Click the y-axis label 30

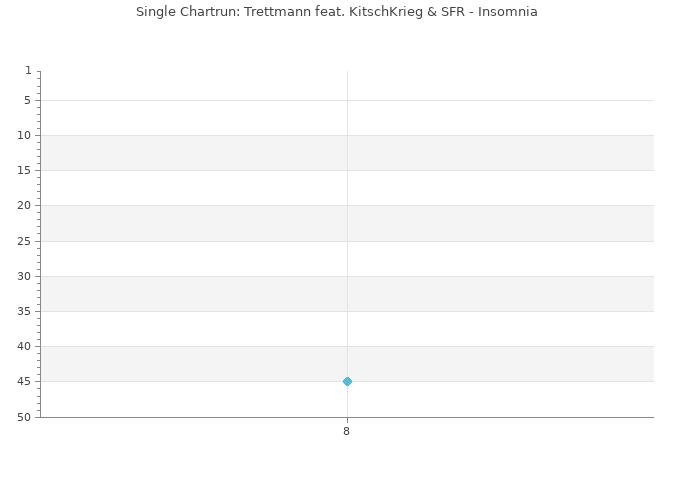tap(24, 276)
